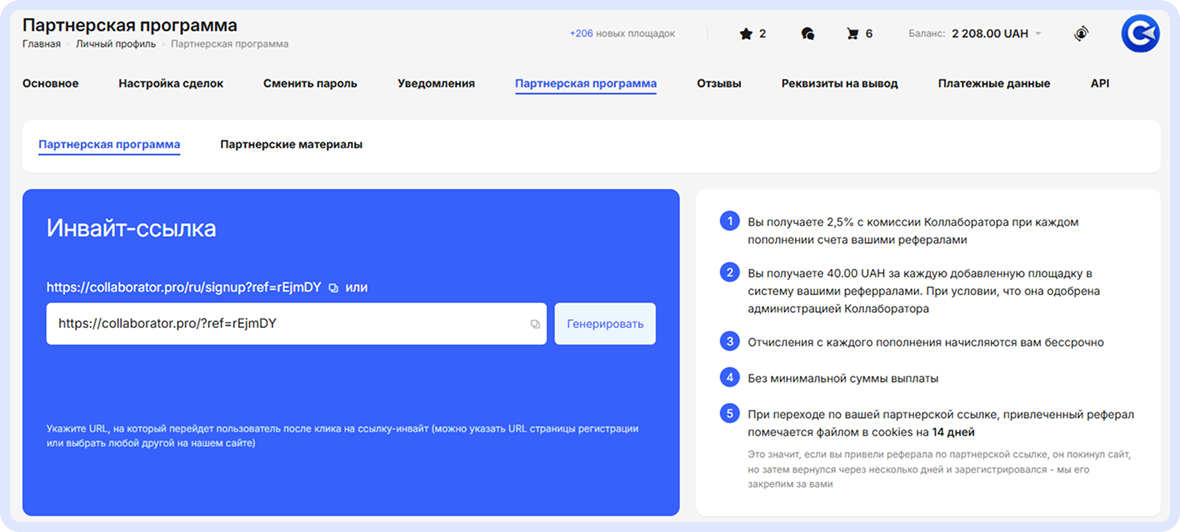Click into the invite URL input field
This screenshot has height=532, width=1180.
(285, 324)
